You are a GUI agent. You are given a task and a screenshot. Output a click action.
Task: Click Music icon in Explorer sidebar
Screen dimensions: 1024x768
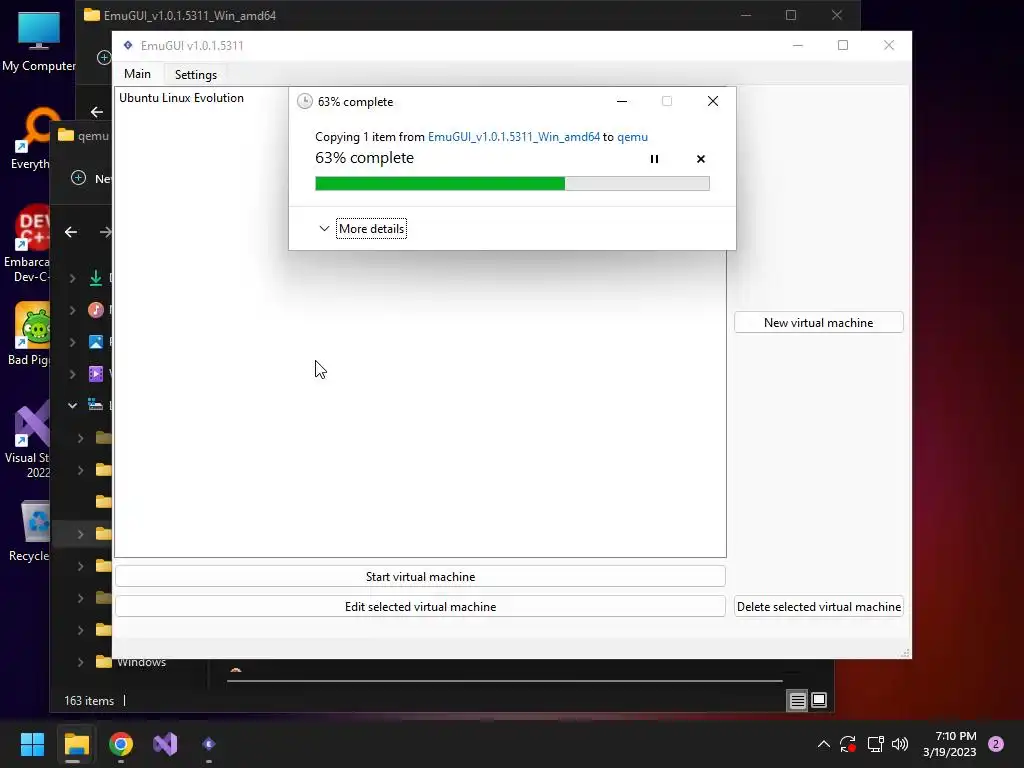[x=96, y=310]
